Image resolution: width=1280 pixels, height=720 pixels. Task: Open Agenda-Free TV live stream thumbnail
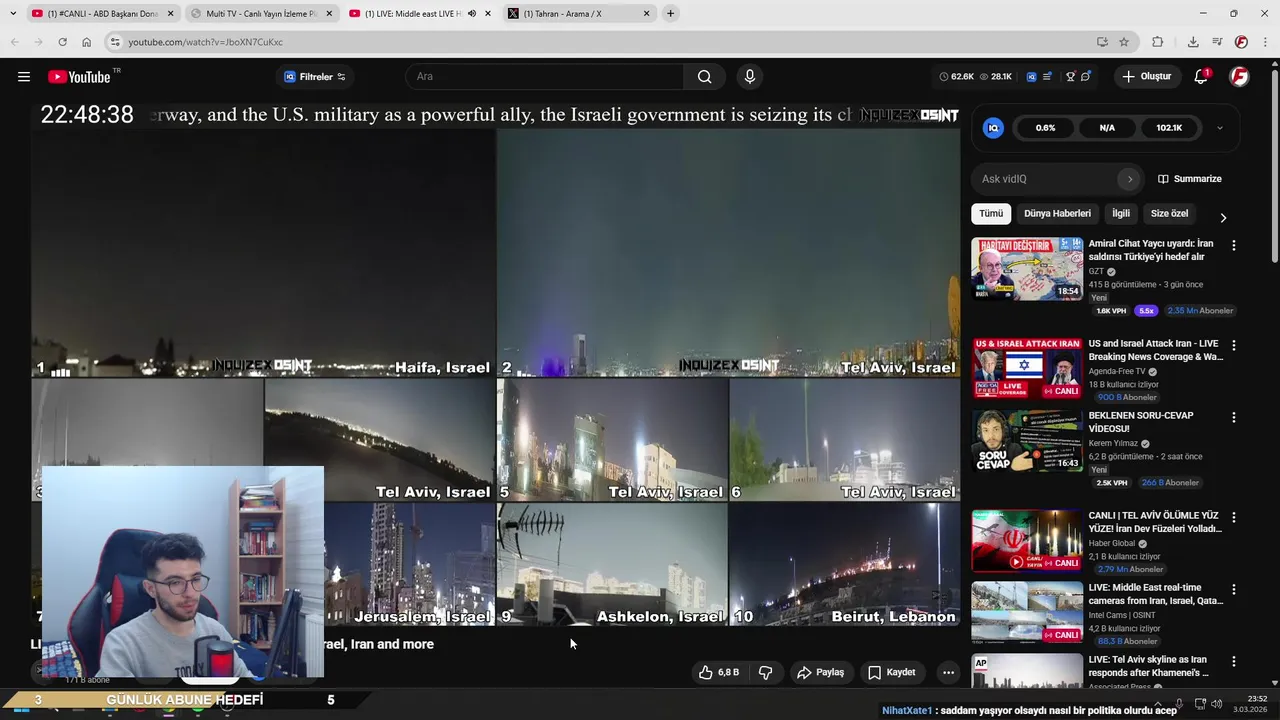pos(1027,369)
